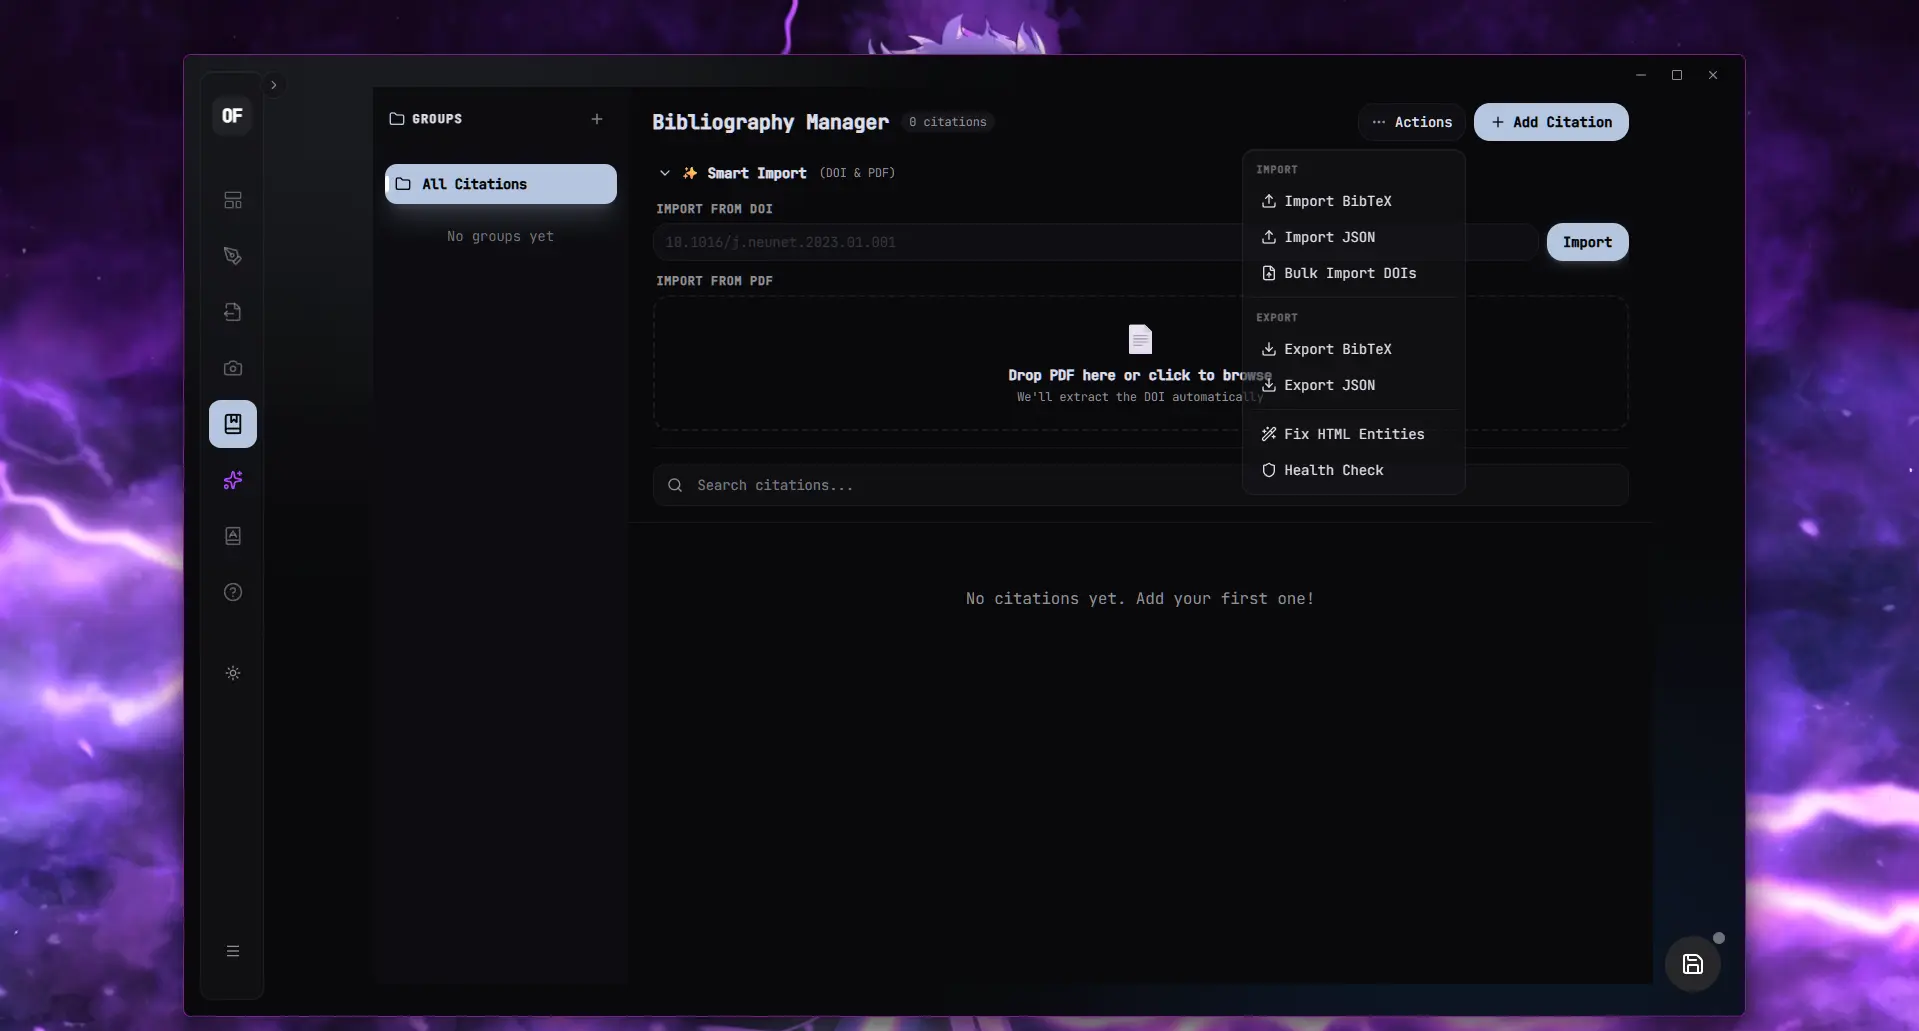Open the bibliography bookmark sidebar icon
Image resolution: width=1919 pixels, height=1031 pixels.
tap(233, 424)
